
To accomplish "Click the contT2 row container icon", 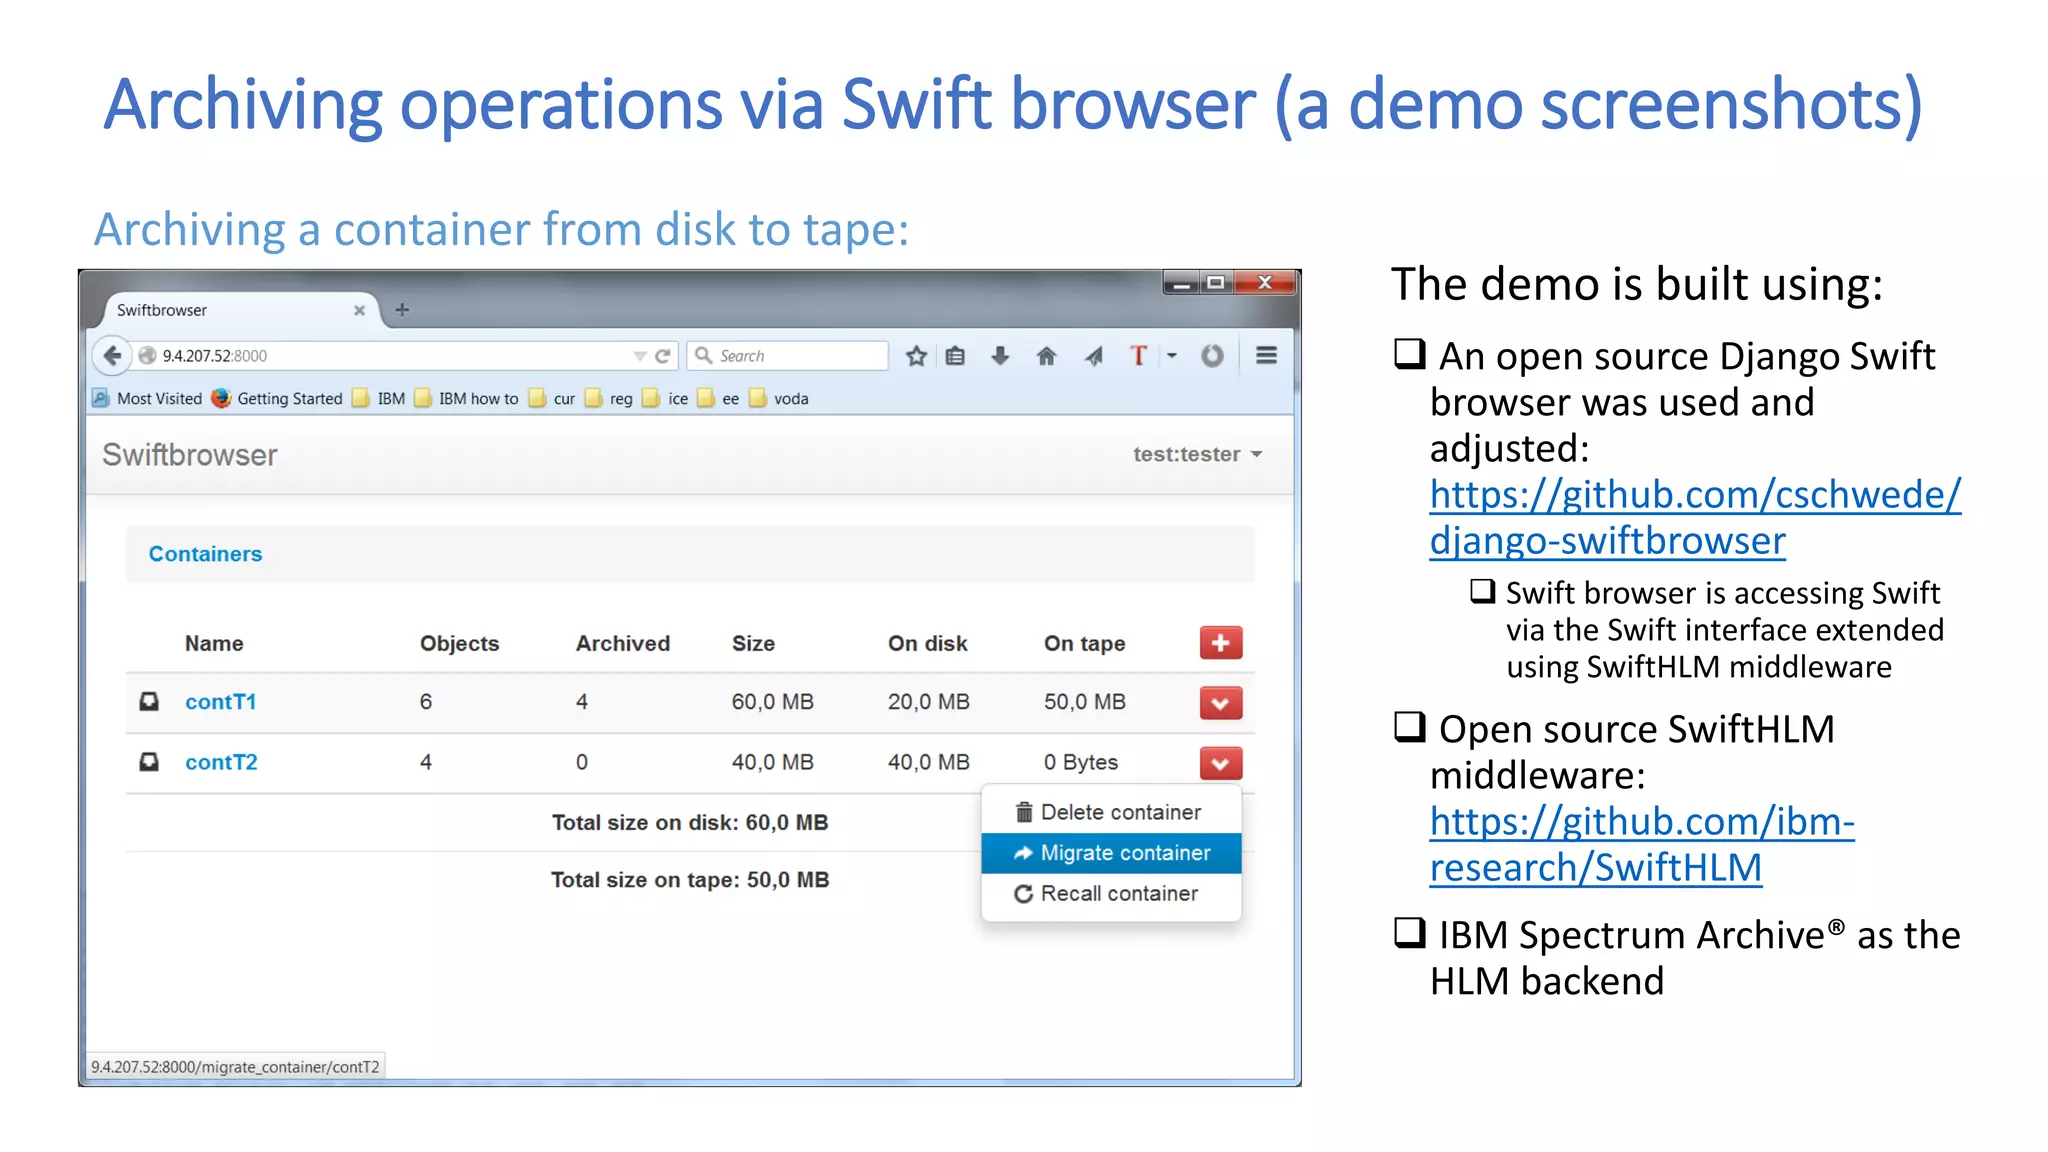I will tap(149, 762).
